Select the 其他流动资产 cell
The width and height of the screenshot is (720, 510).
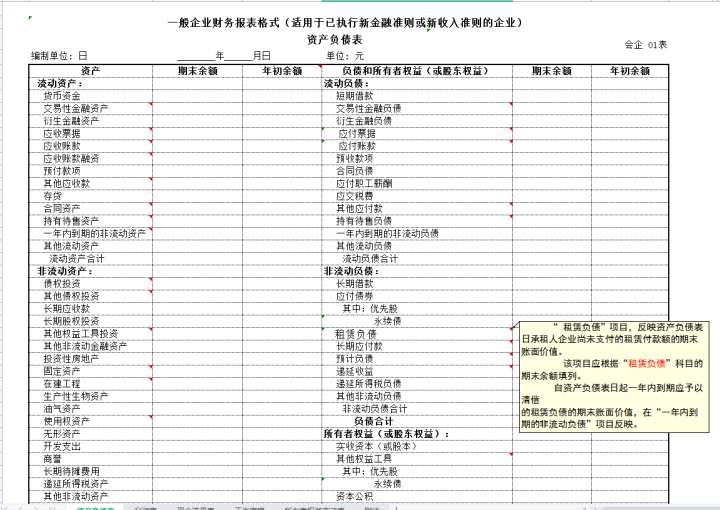[x=90, y=246]
